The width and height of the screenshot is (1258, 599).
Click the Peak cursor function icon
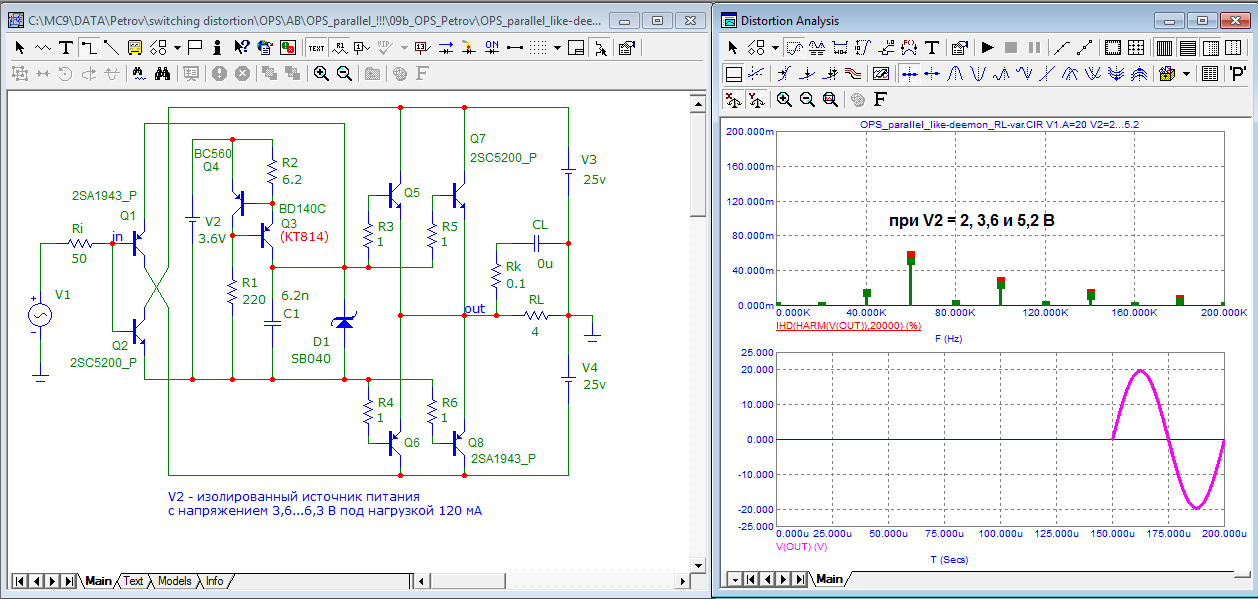click(956, 73)
